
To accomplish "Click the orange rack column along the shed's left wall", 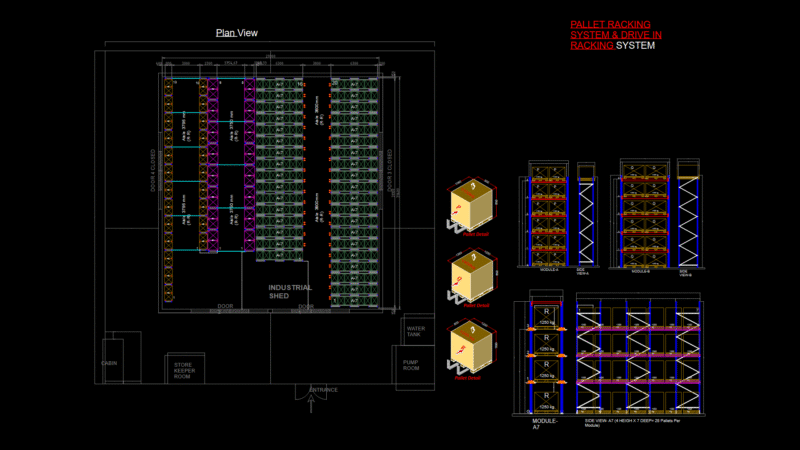I will (x=168, y=190).
